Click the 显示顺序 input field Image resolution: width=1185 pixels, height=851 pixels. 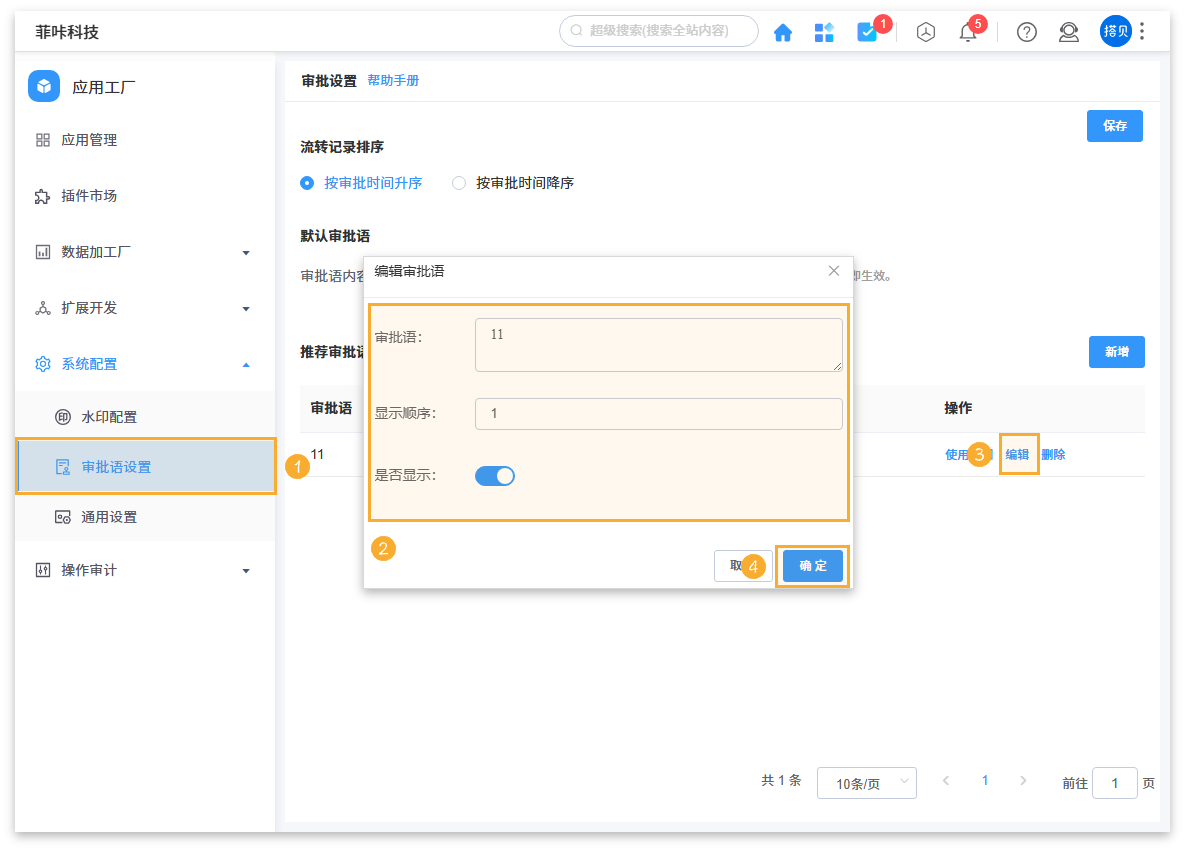658,414
